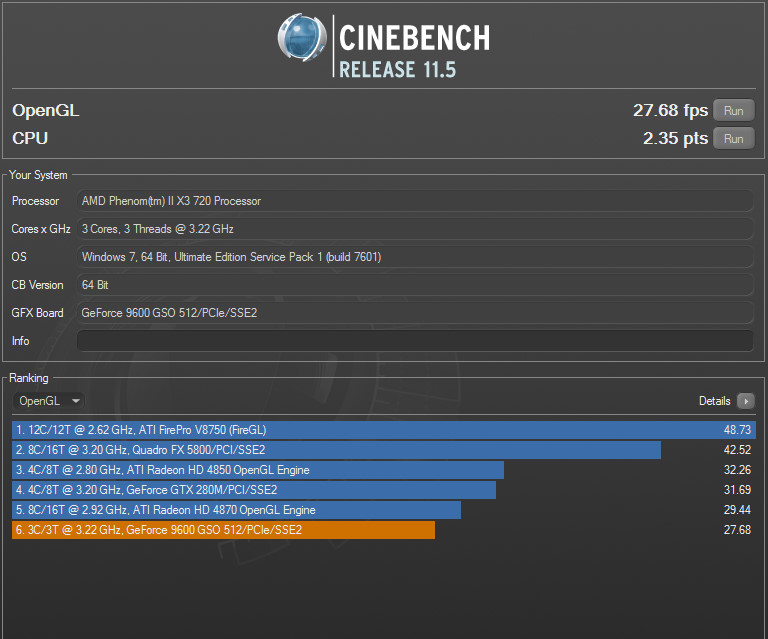Select the Cores x GHz value field
This screenshot has width=768, height=639.
pyautogui.click(x=415, y=229)
